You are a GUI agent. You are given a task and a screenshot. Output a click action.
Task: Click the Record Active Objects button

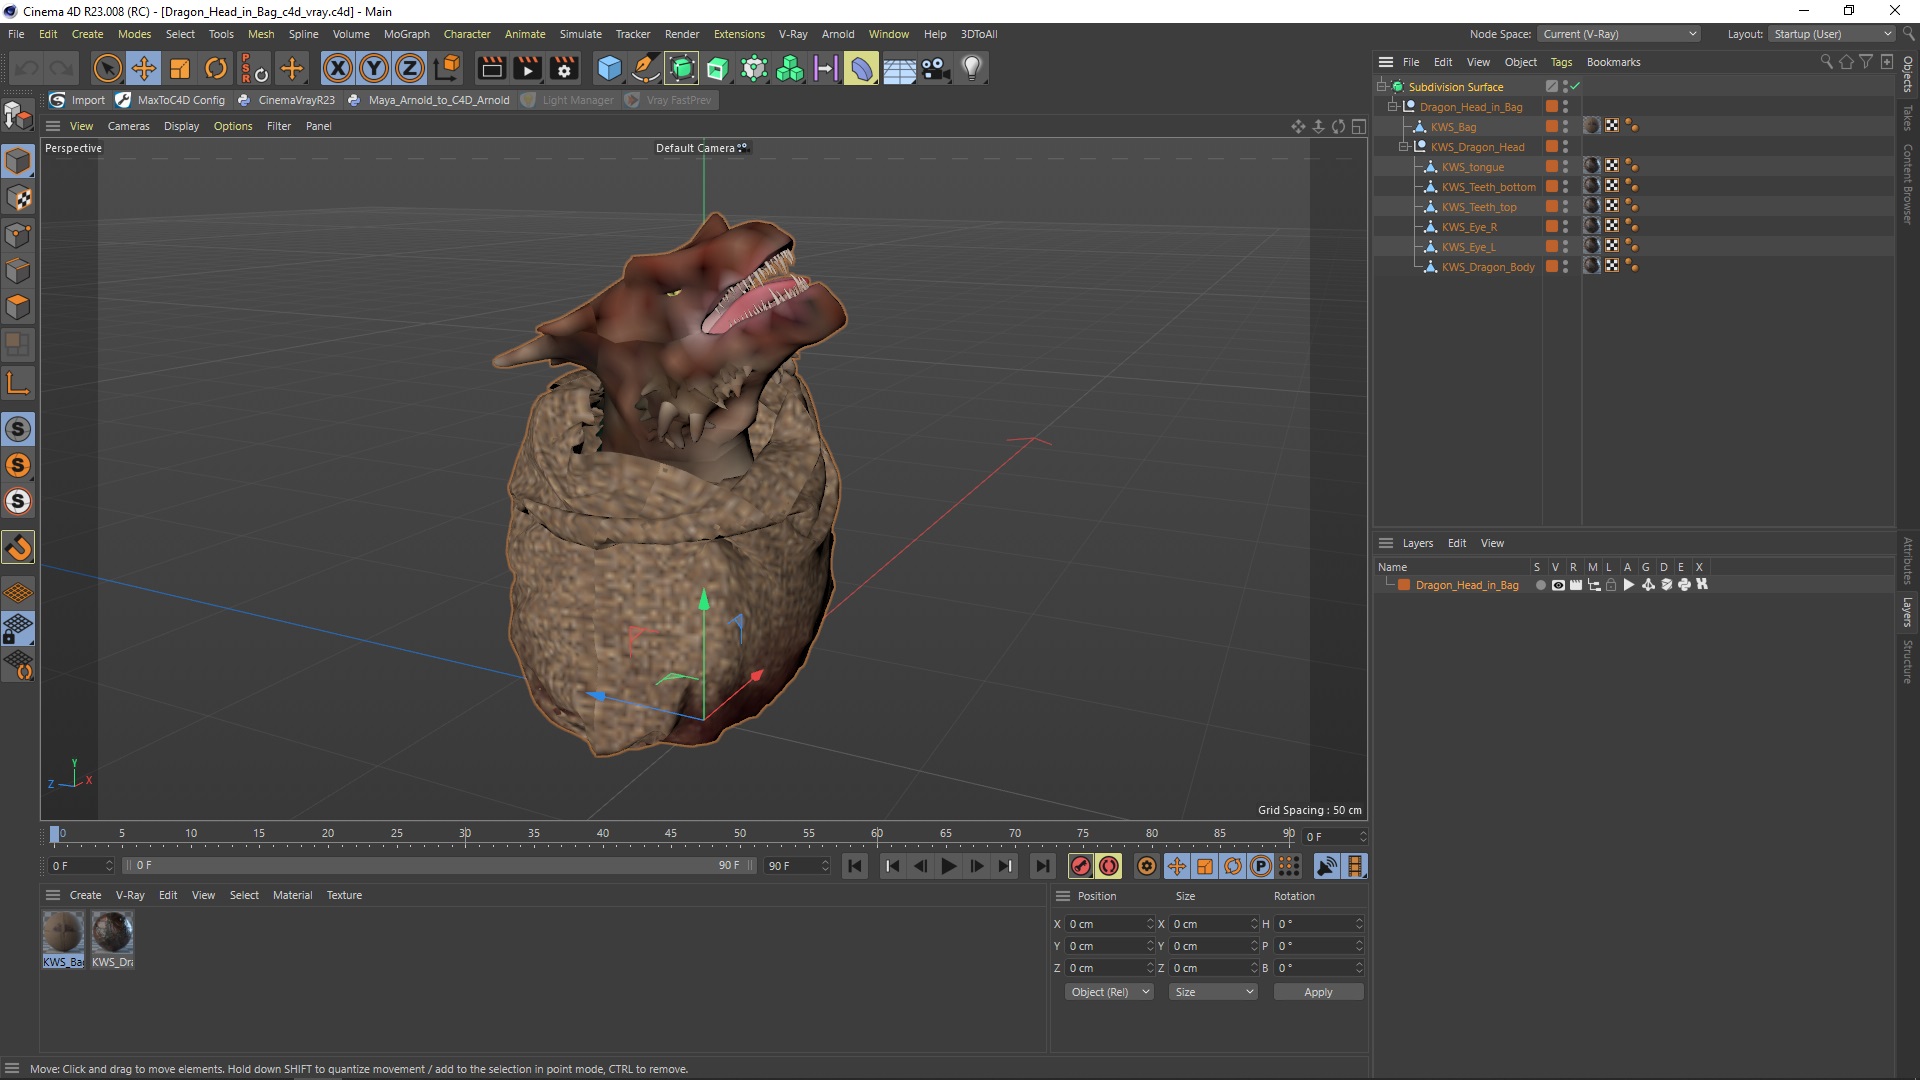click(x=1080, y=866)
